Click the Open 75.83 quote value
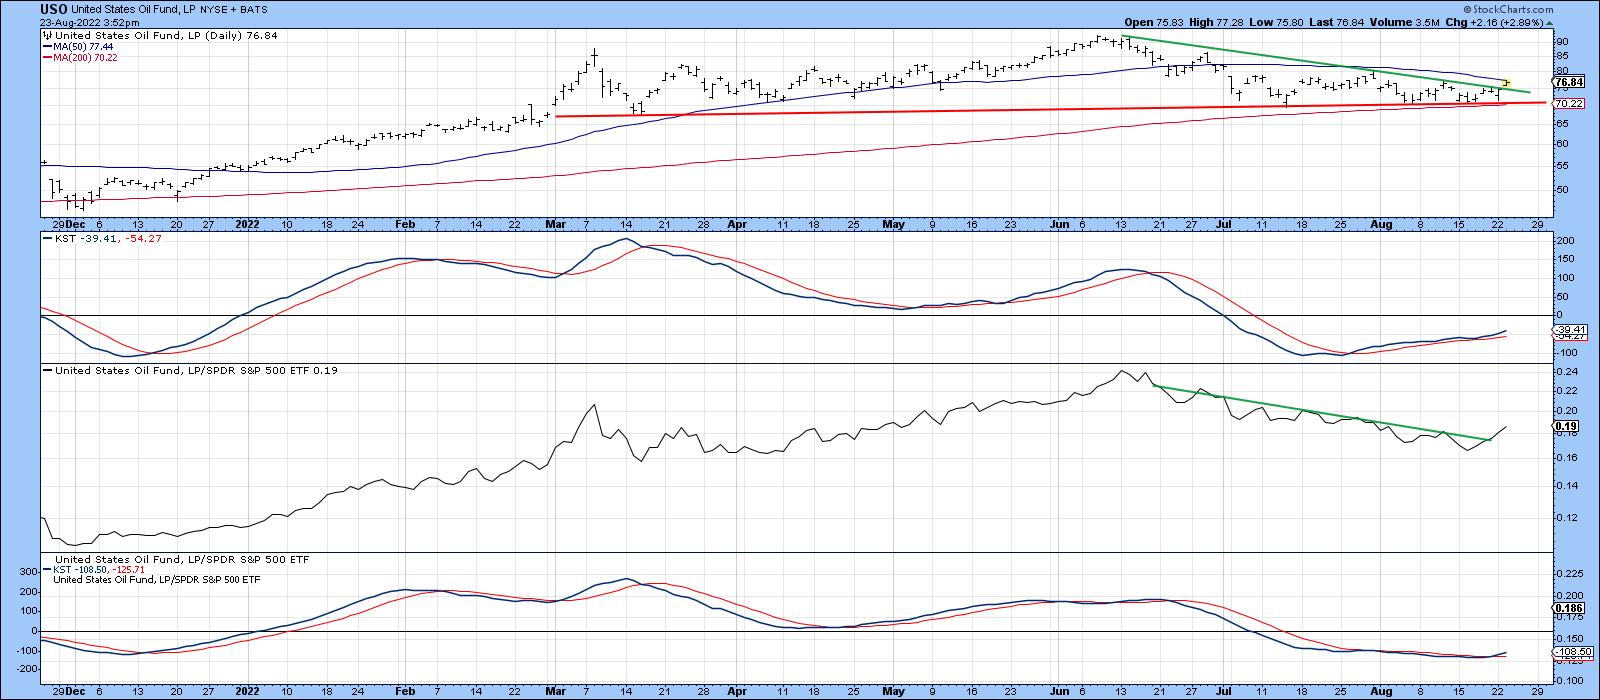Viewport: 1600px width, 700px height. (1155, 21)
